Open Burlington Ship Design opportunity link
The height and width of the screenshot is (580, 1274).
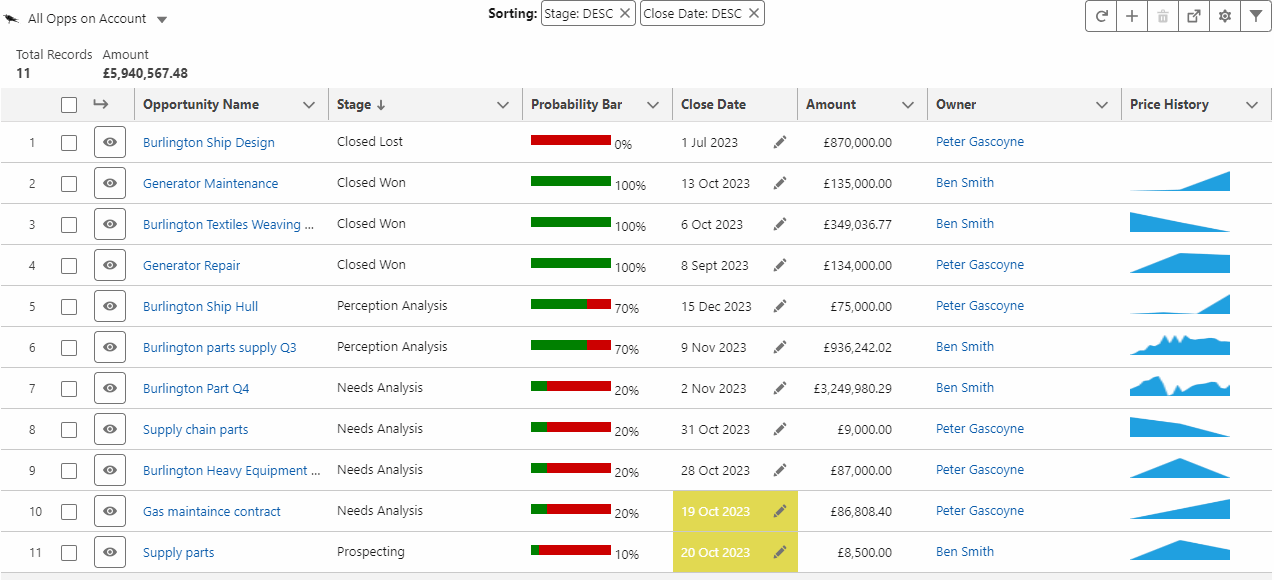tap(209, 142)
